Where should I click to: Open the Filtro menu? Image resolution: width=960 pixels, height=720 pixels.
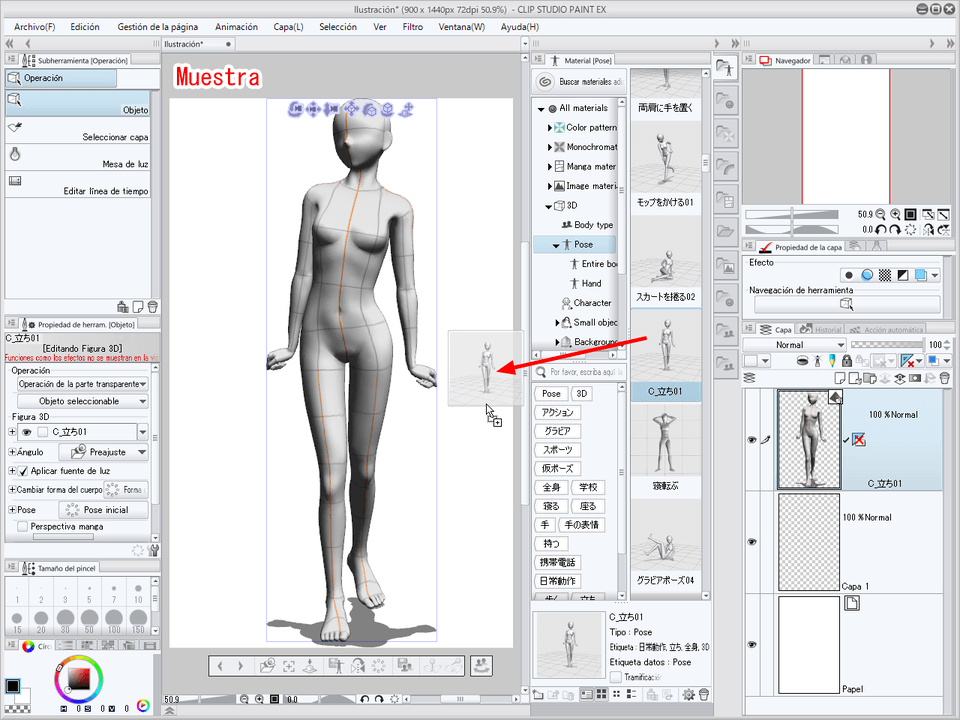(412, 27)
